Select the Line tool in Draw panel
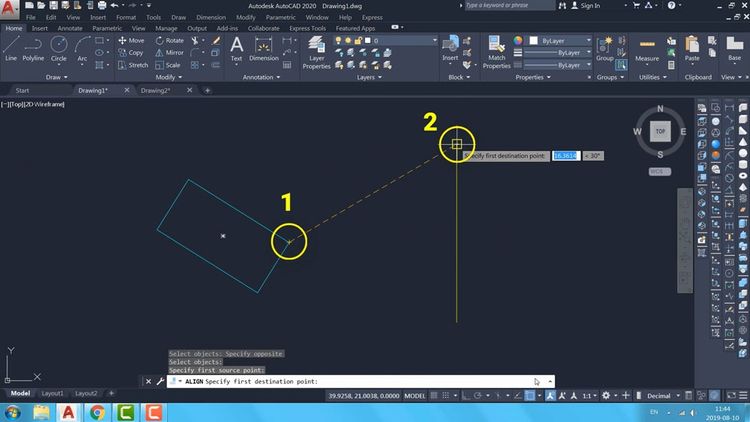This screenshot has width=750, height=422. (x=11, y=48)
